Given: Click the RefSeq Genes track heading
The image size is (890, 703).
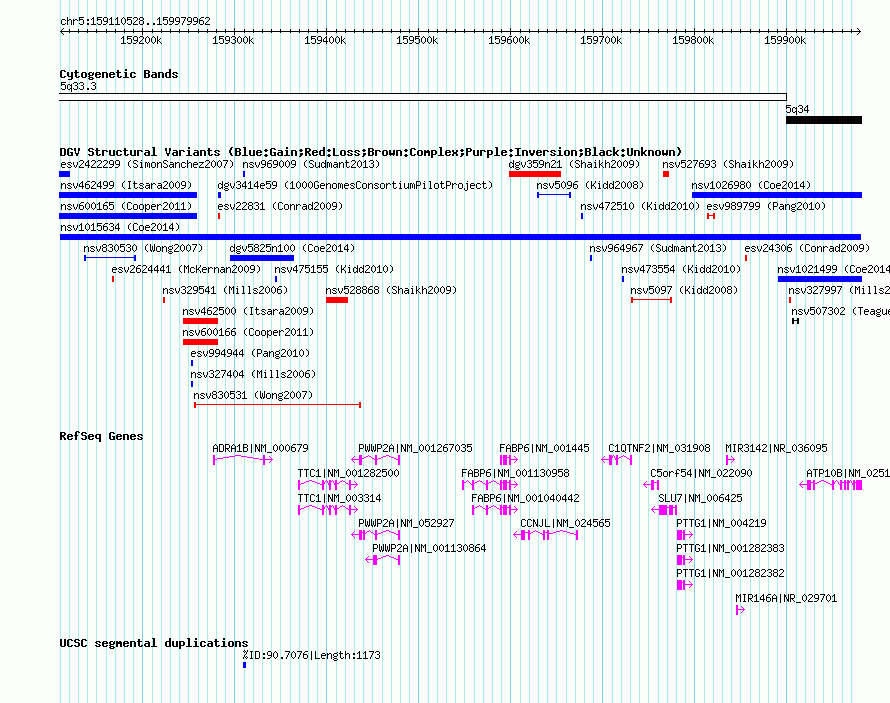Looking at the screenshot, I should point(101,436).
